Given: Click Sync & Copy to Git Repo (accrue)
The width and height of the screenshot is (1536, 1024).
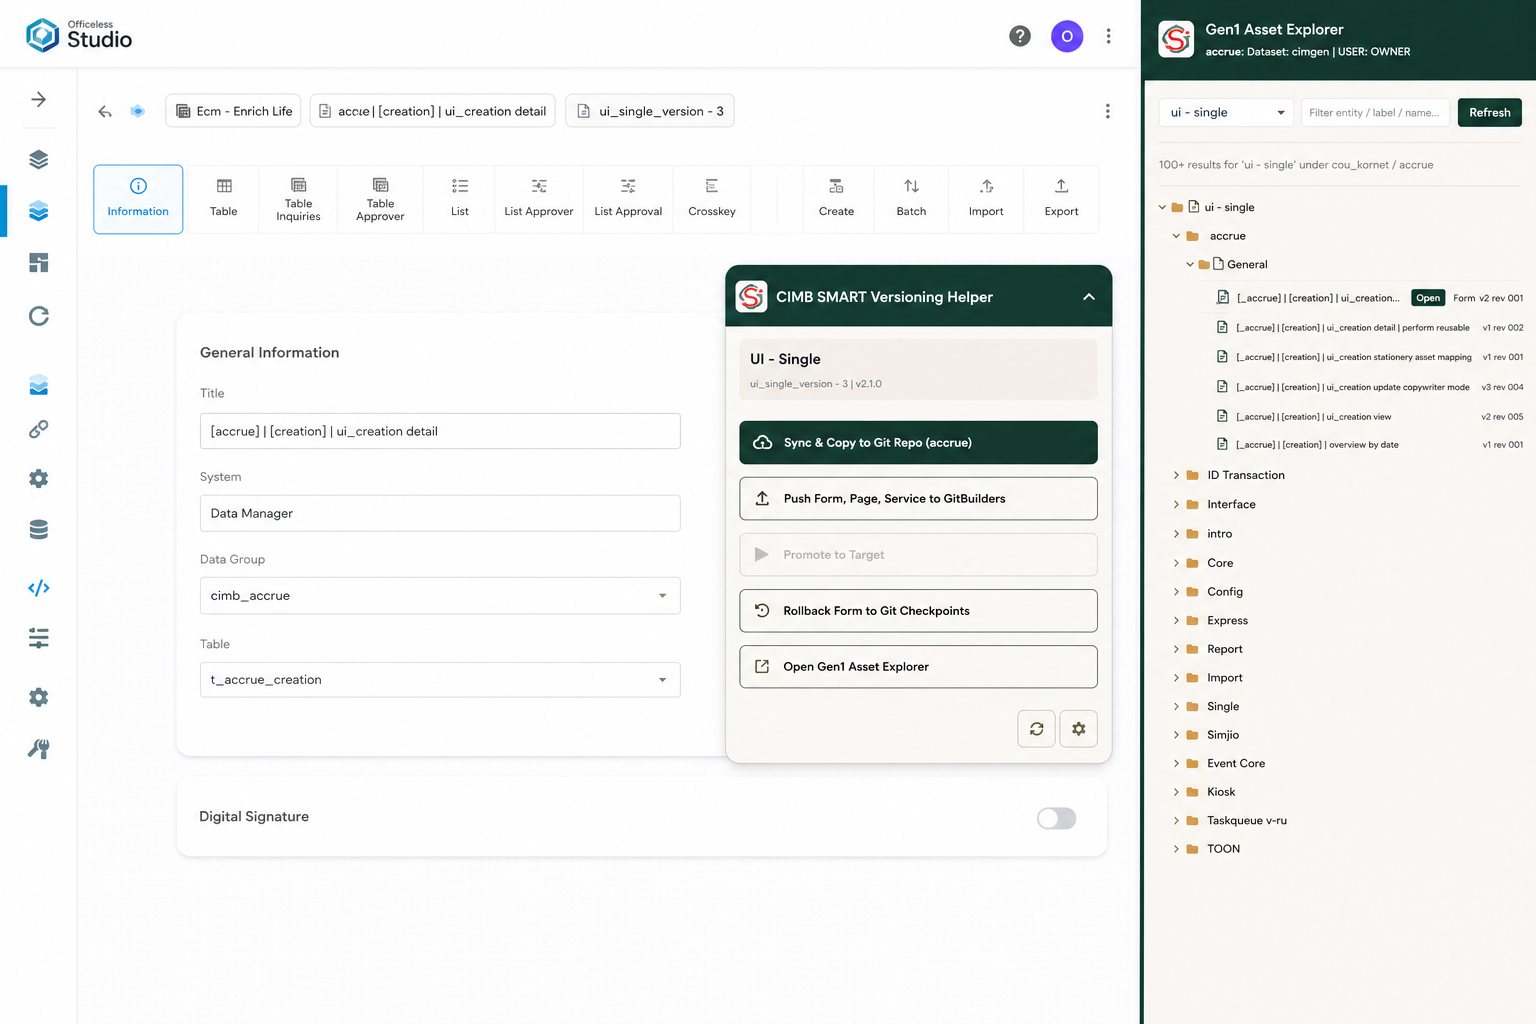Looking at the screenshot, I should (x=918, y=443).
